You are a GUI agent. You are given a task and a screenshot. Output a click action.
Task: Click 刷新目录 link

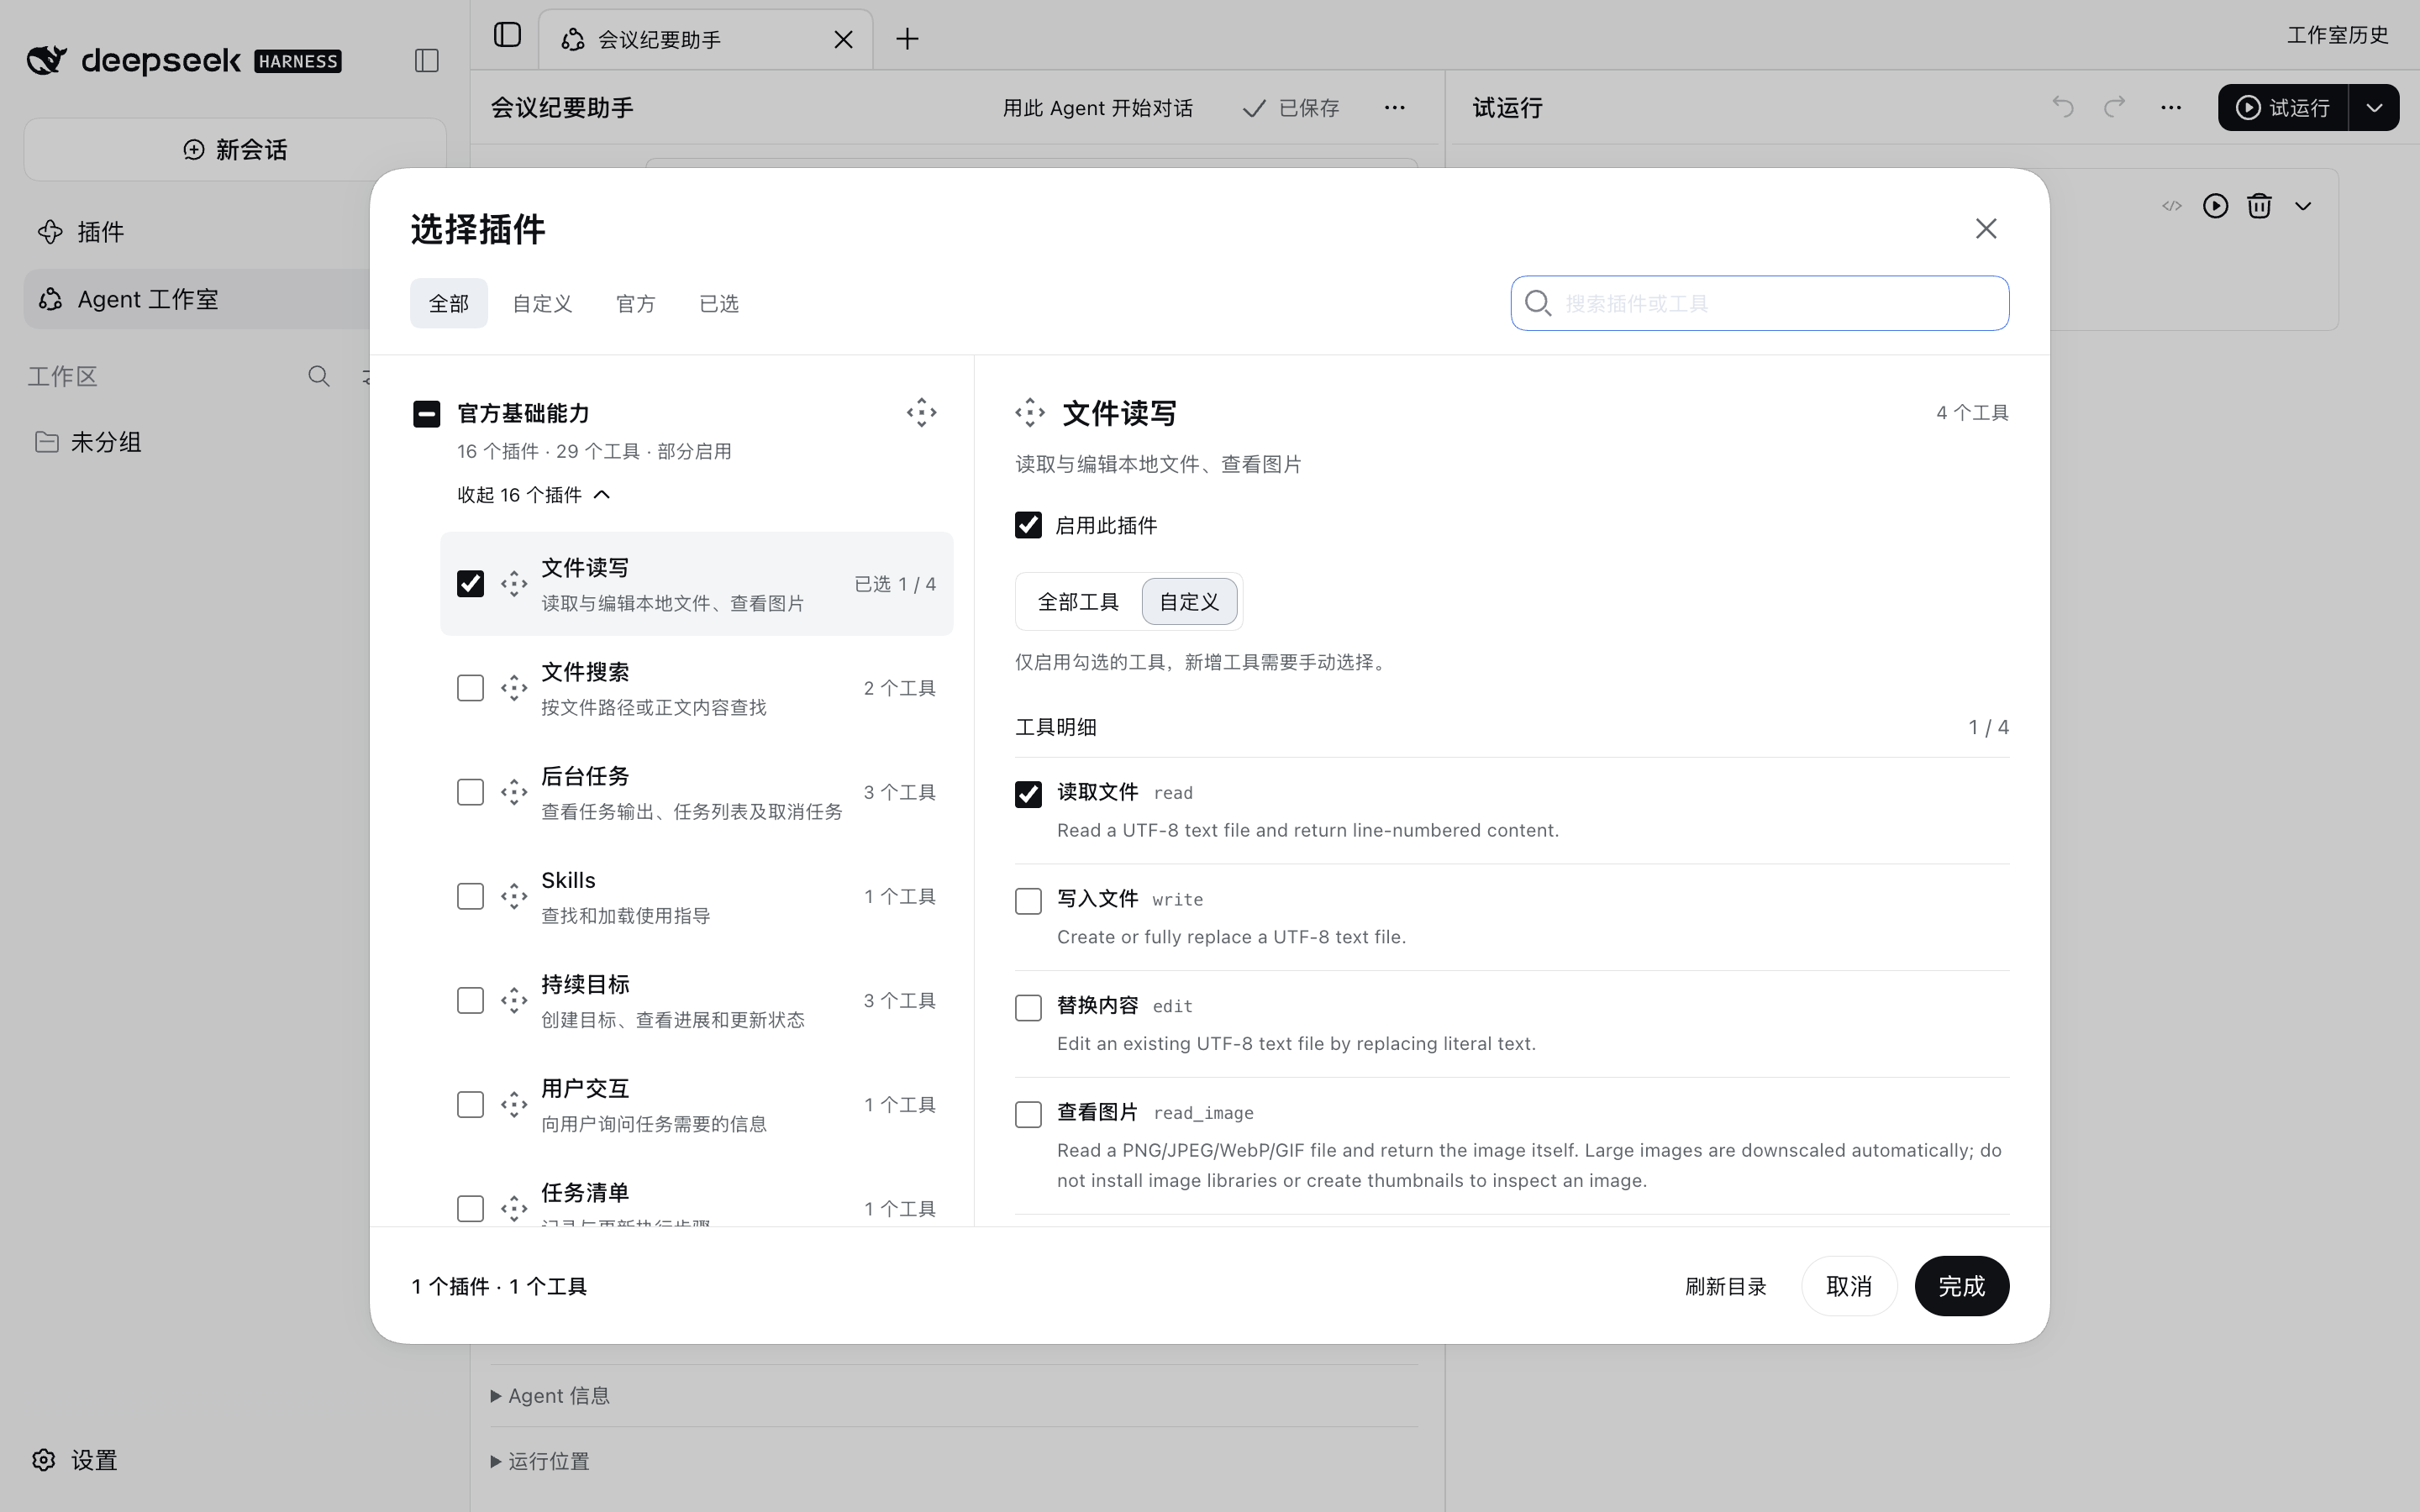click(1725, 1287)
